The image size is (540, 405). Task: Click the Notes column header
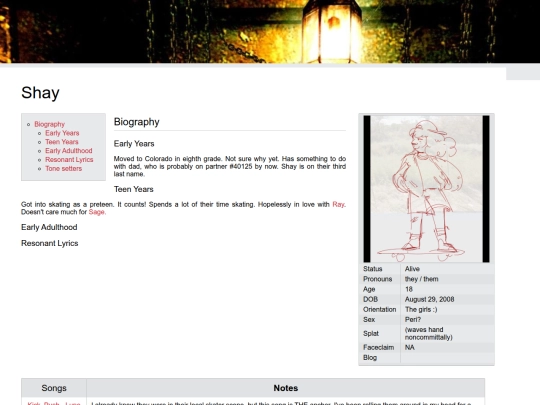pyautogui.click(x=286, y=388)
